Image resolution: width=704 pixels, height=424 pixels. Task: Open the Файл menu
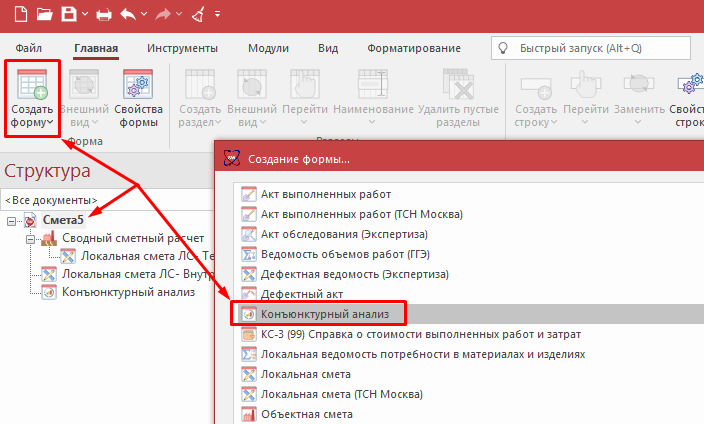click(29, 48)
